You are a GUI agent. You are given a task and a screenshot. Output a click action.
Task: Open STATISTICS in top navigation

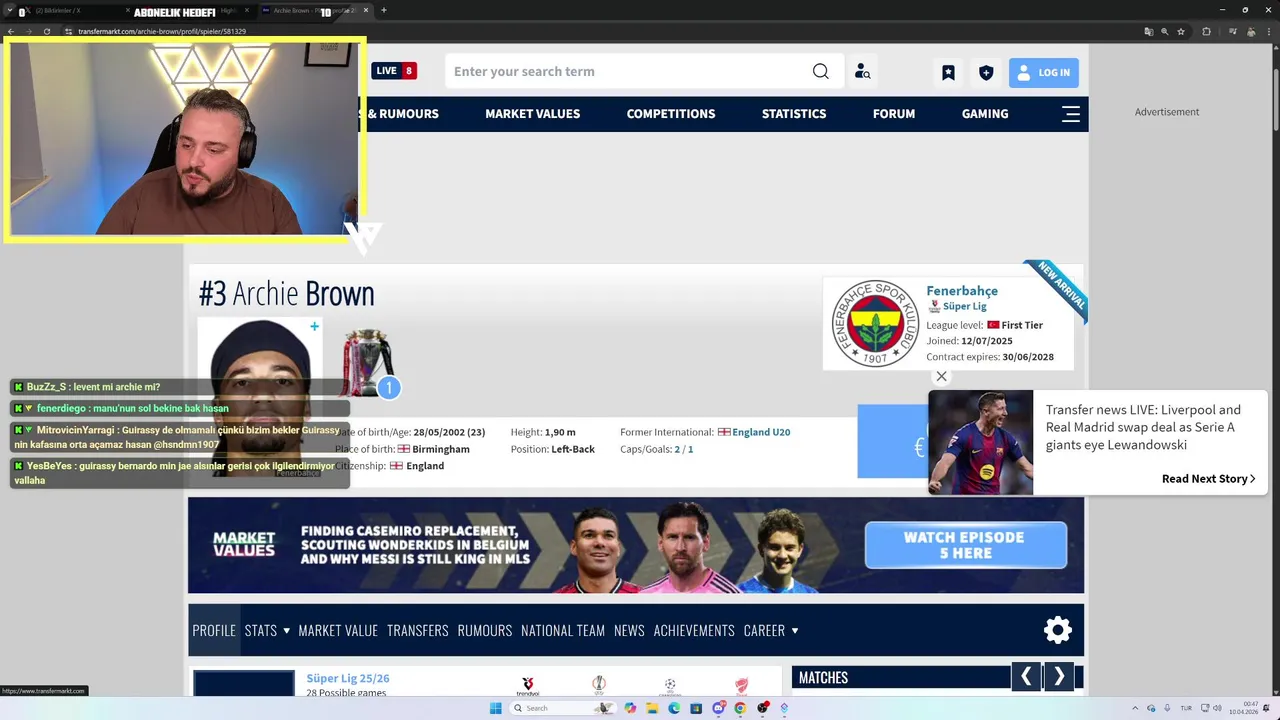(x=794, y=114)
